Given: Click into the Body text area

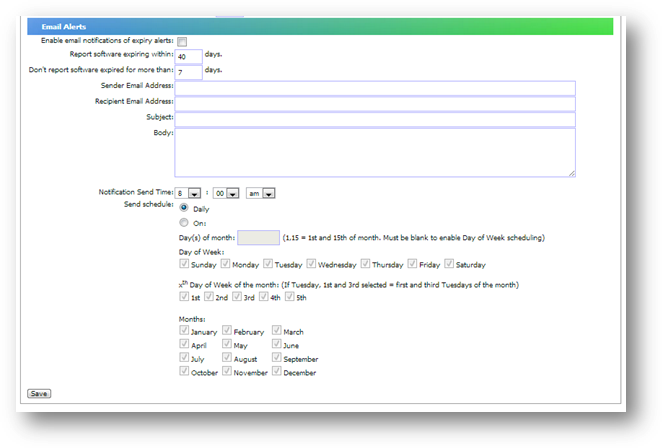Looking at the screenshot, I should click(375, 152).
